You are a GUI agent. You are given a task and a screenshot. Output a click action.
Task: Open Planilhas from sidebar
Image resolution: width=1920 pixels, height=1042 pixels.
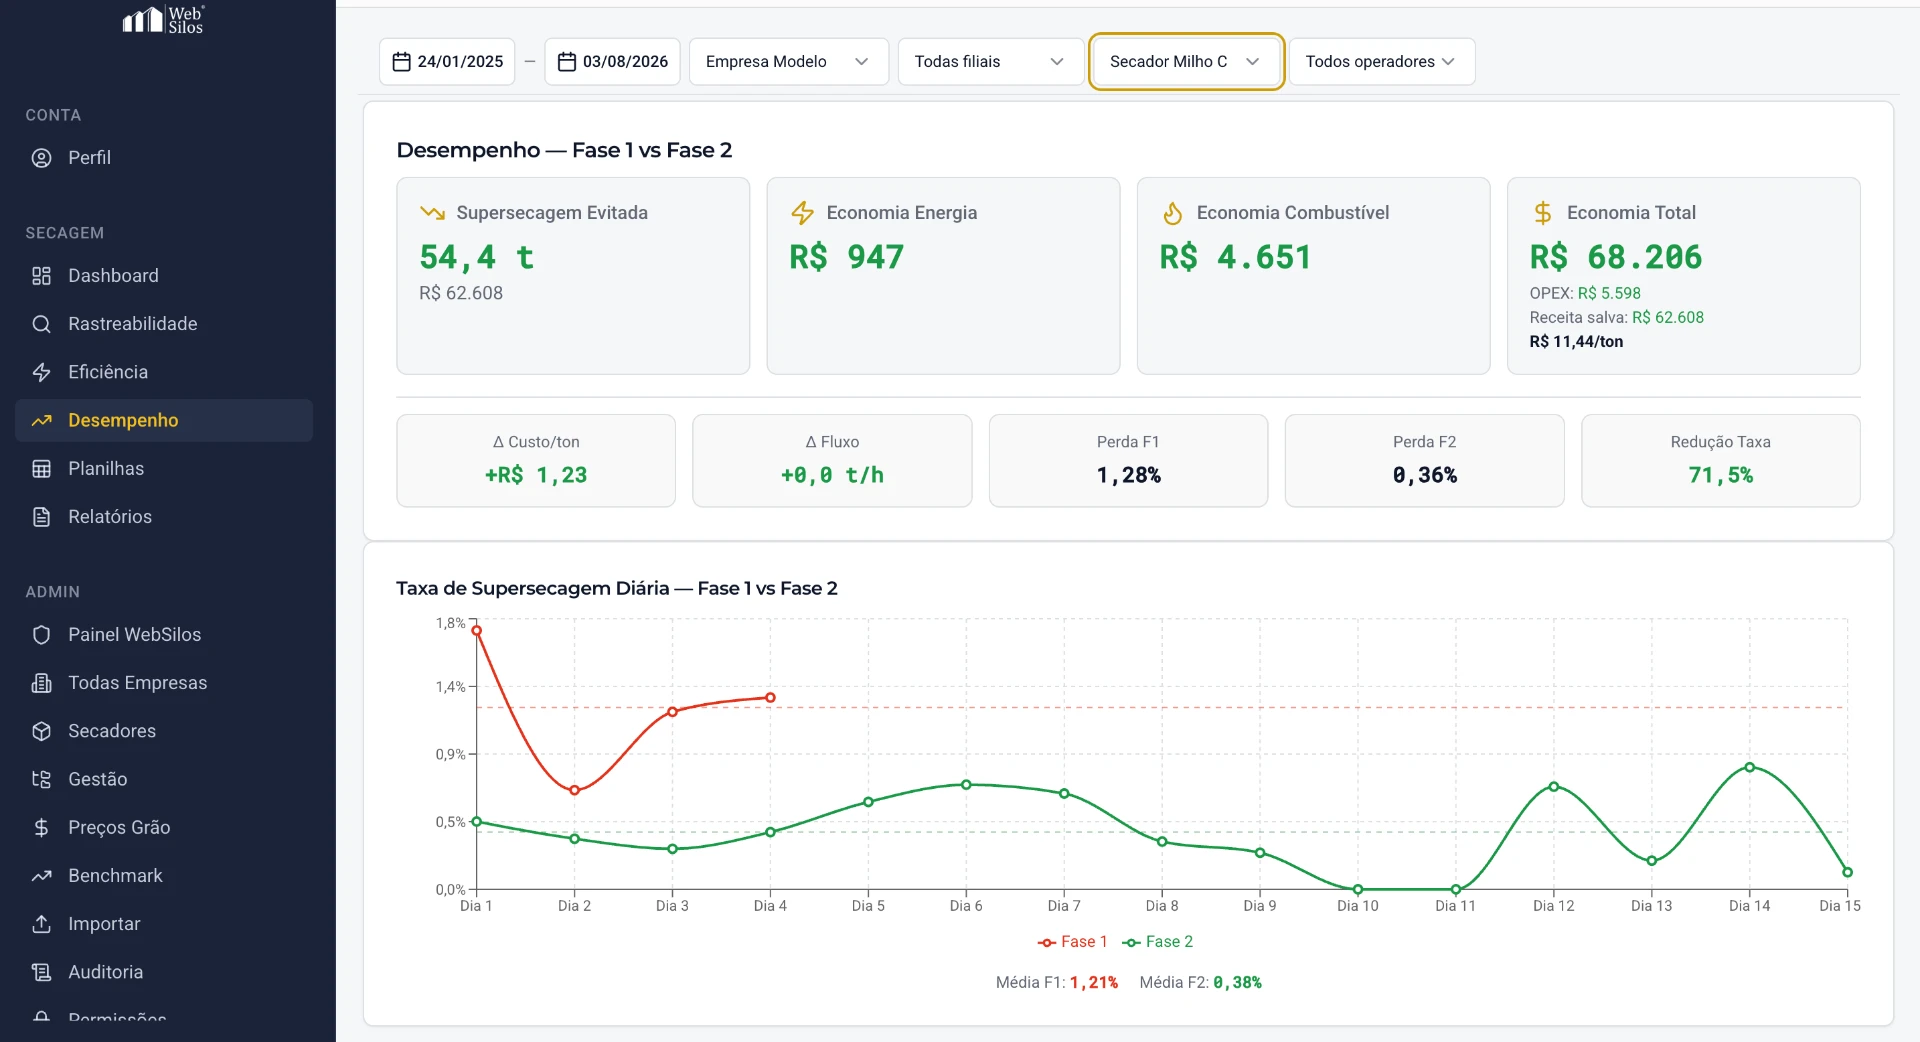coord(164,469)
